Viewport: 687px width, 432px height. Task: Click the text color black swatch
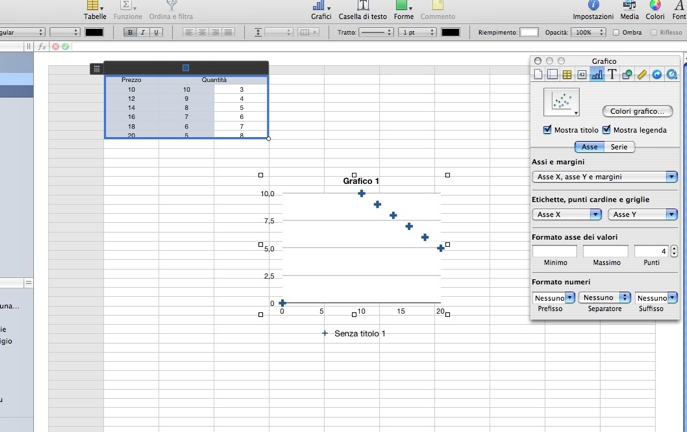[x=94, y=32]
